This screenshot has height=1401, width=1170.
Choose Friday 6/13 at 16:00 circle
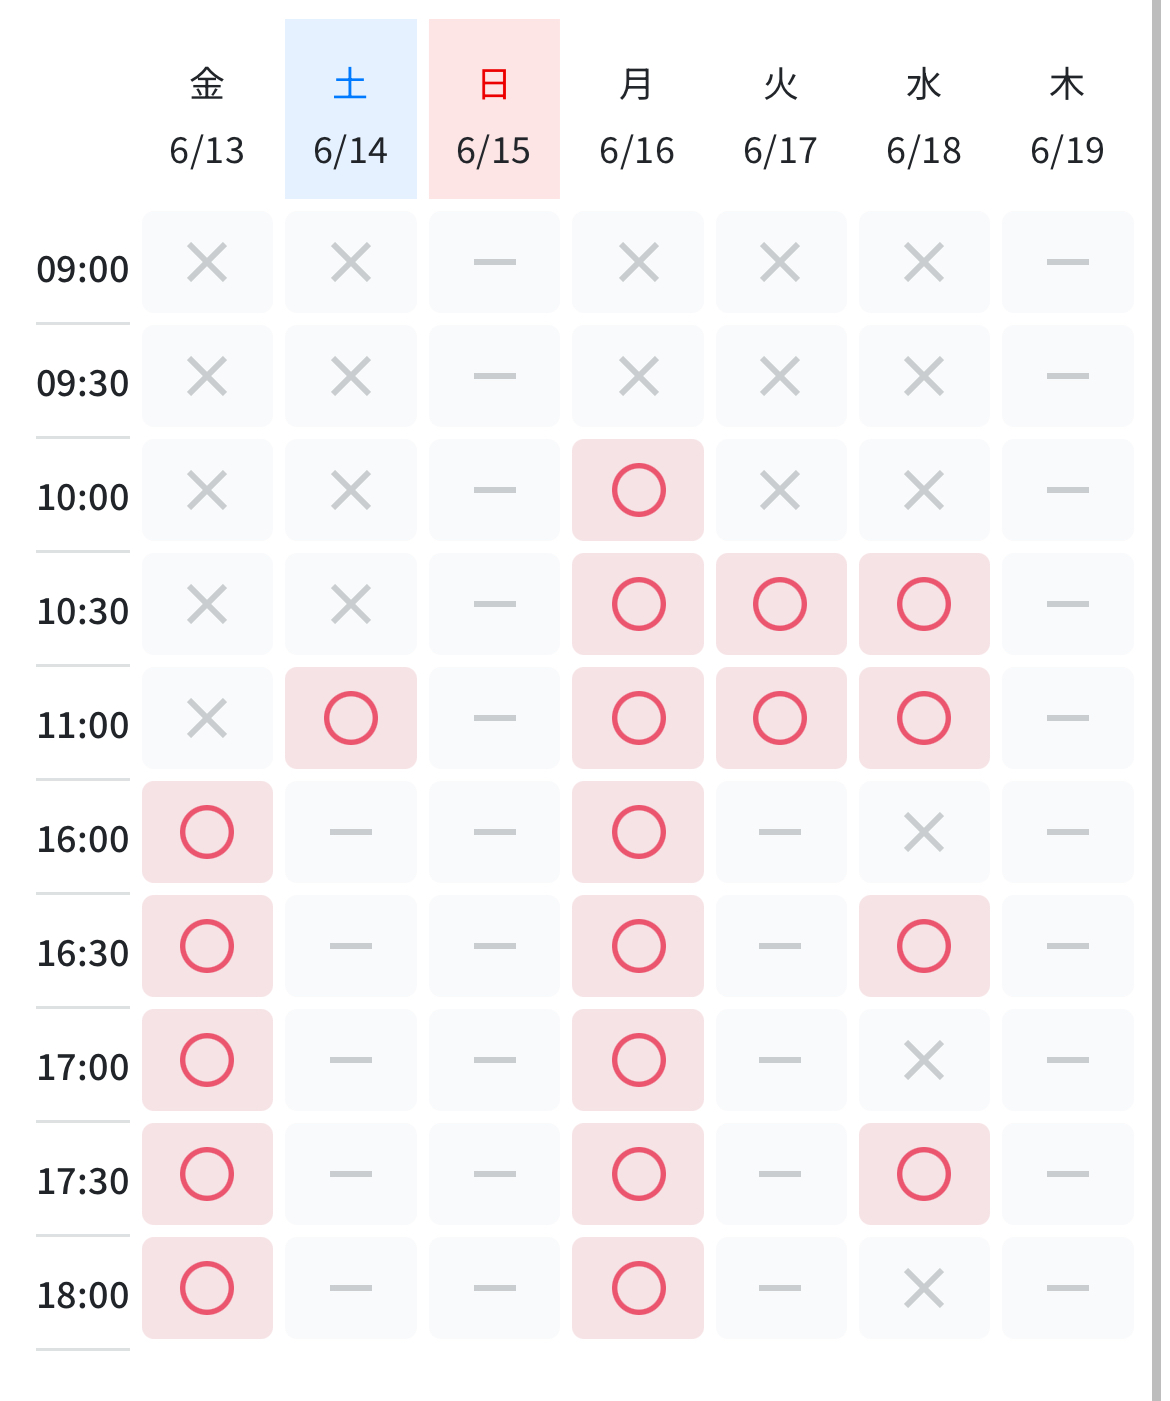pyautogui.click(x=207, y=832)
